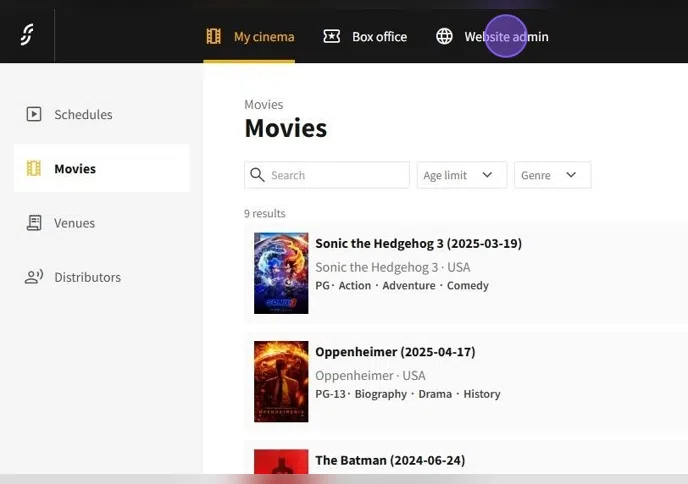
Task: Switch to the My cinema tab
Action: [x=263, y=37]
